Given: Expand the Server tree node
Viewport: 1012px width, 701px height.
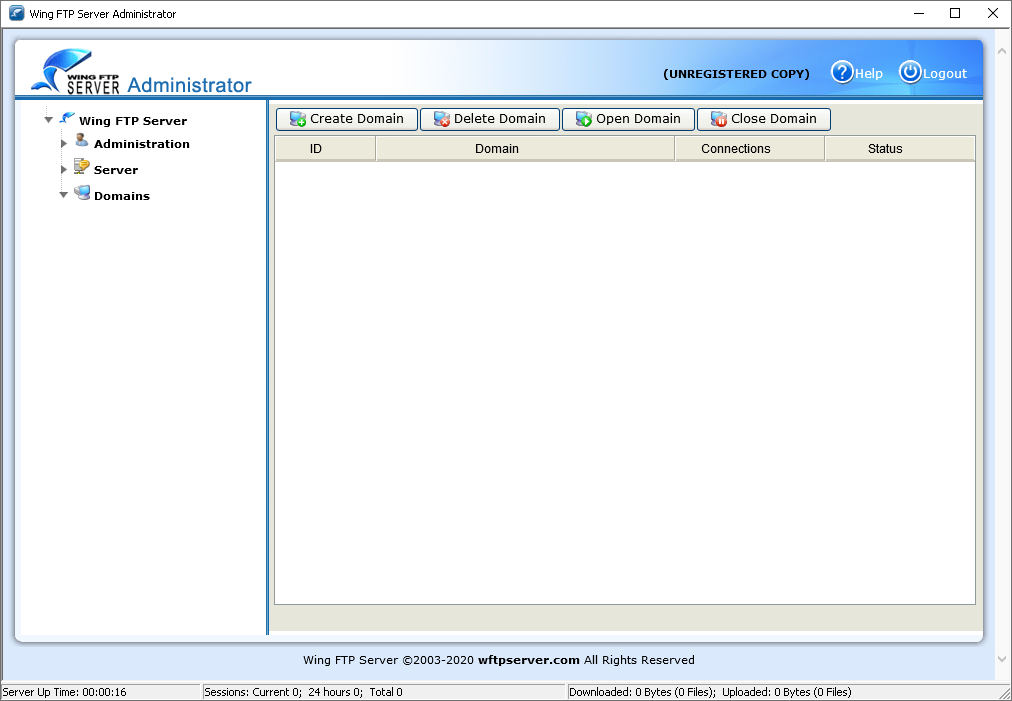Looking at the screenshot, I should pos(63,169).
